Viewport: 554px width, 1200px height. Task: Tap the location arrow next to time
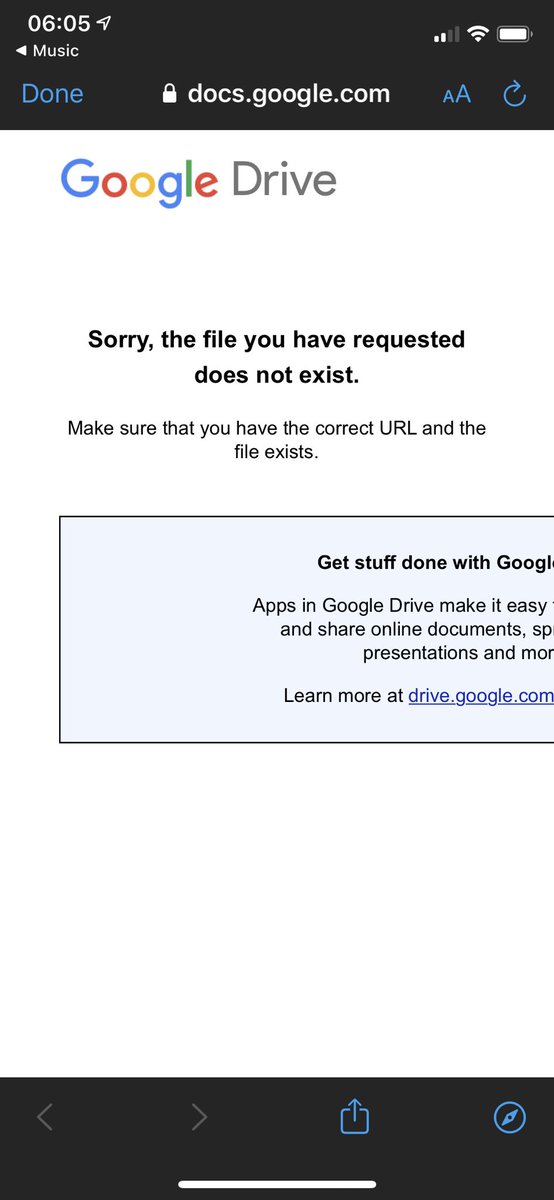tap(103, 22)
